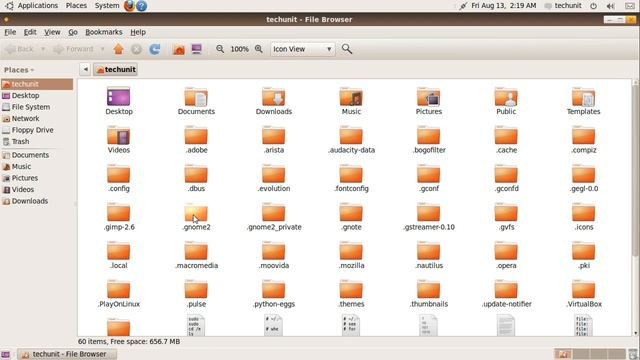Image resolution: width=640 pixels, height=360 pixels.
Task: Open Pictures bookmark in the sidebar
Action: coord(37,178)
